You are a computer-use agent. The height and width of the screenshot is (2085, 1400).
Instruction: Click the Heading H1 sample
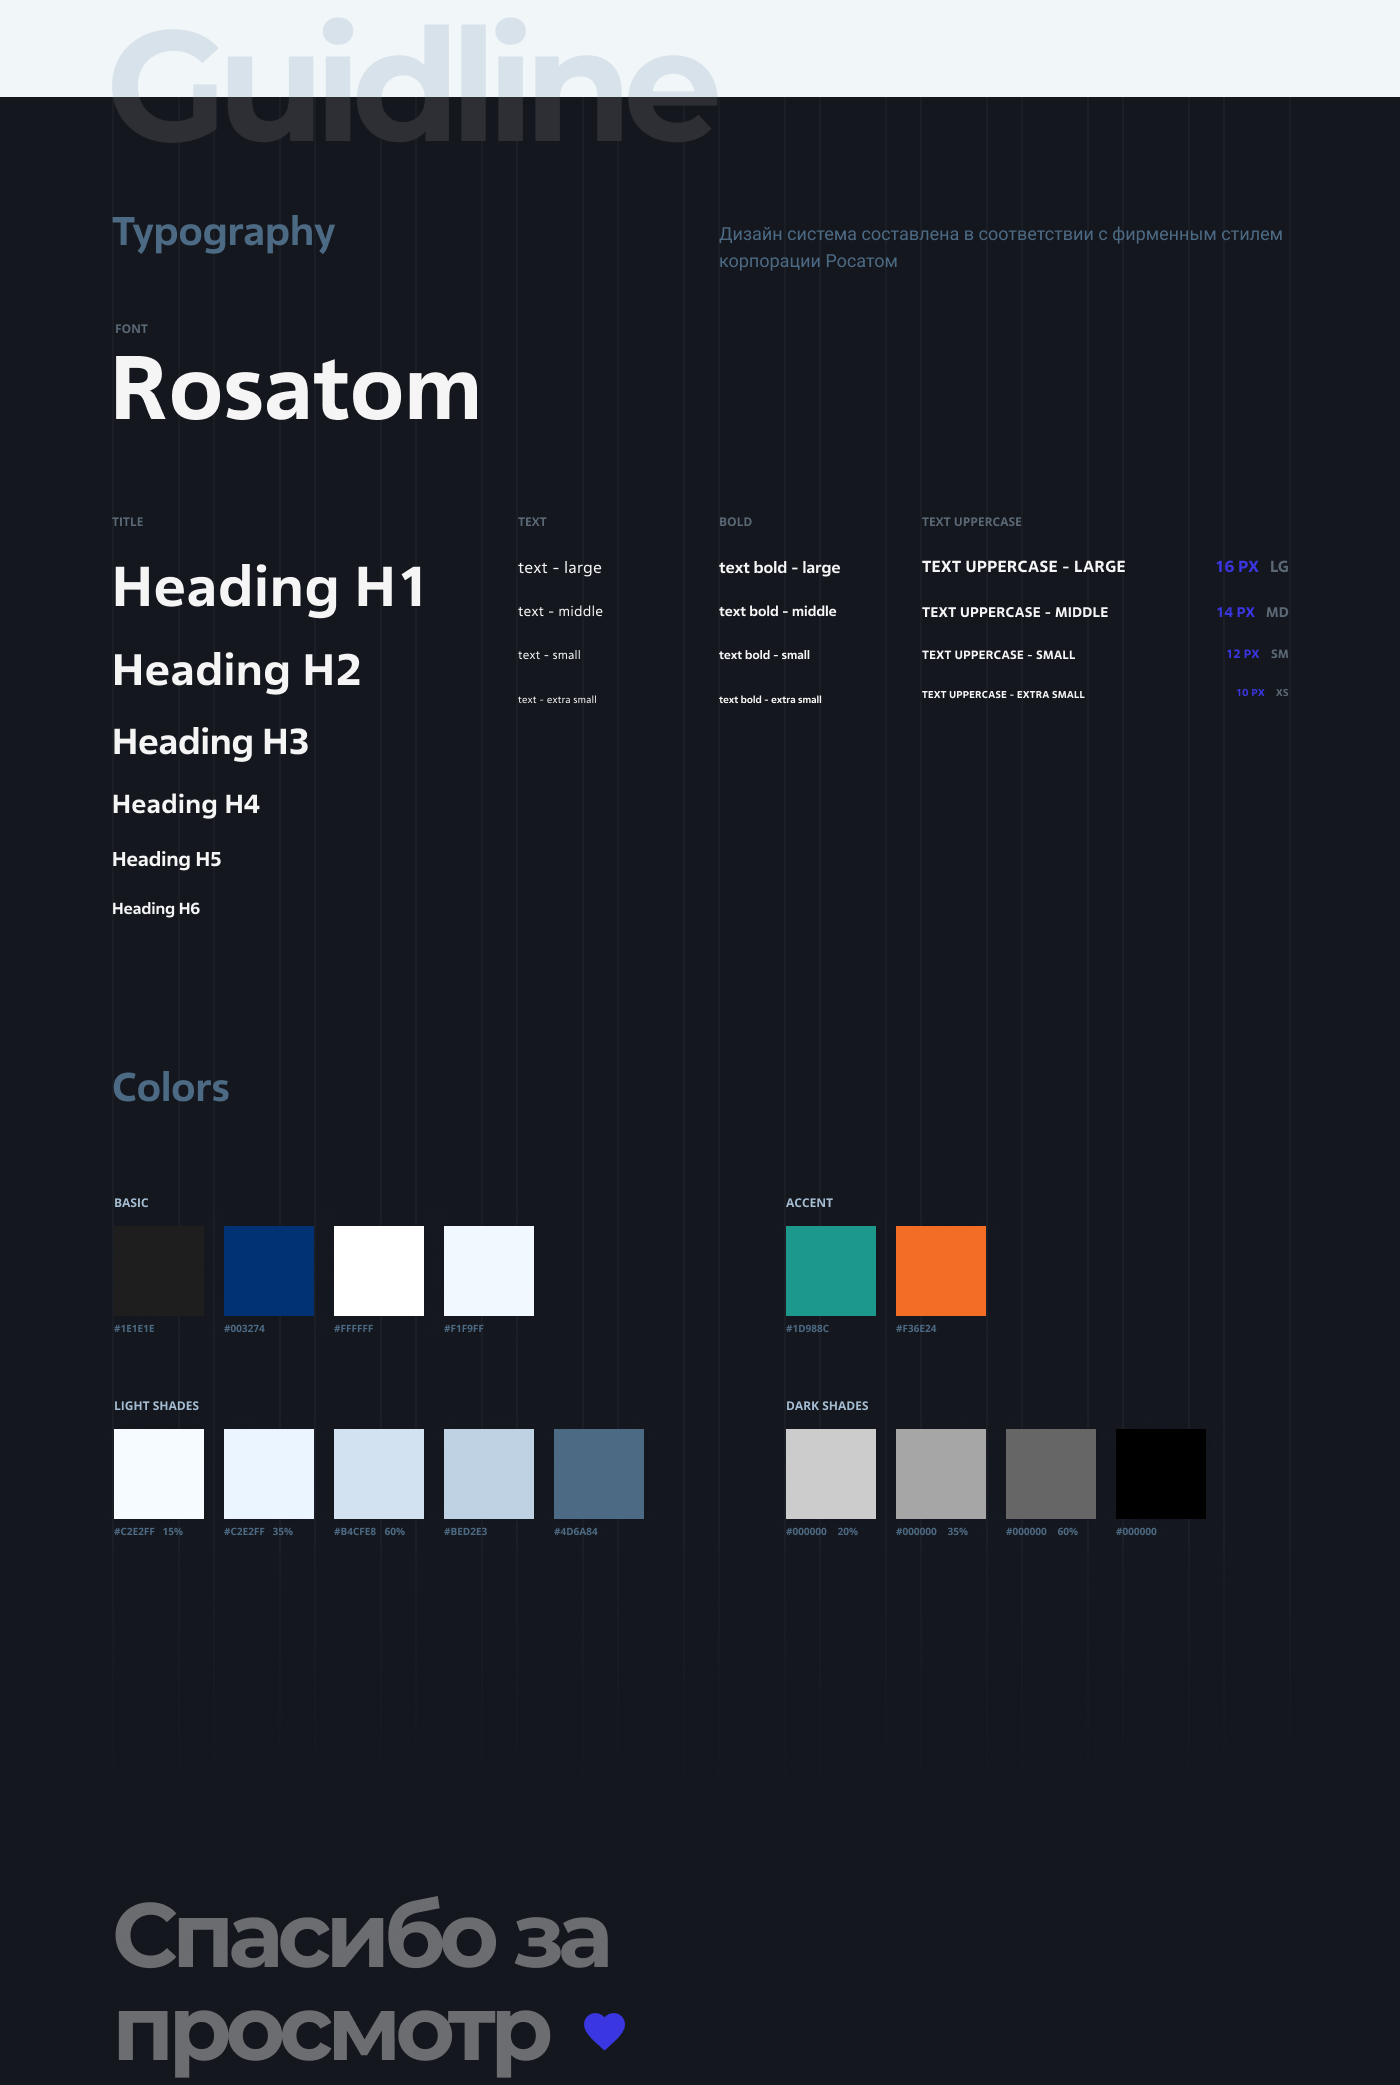click(269, 587)
